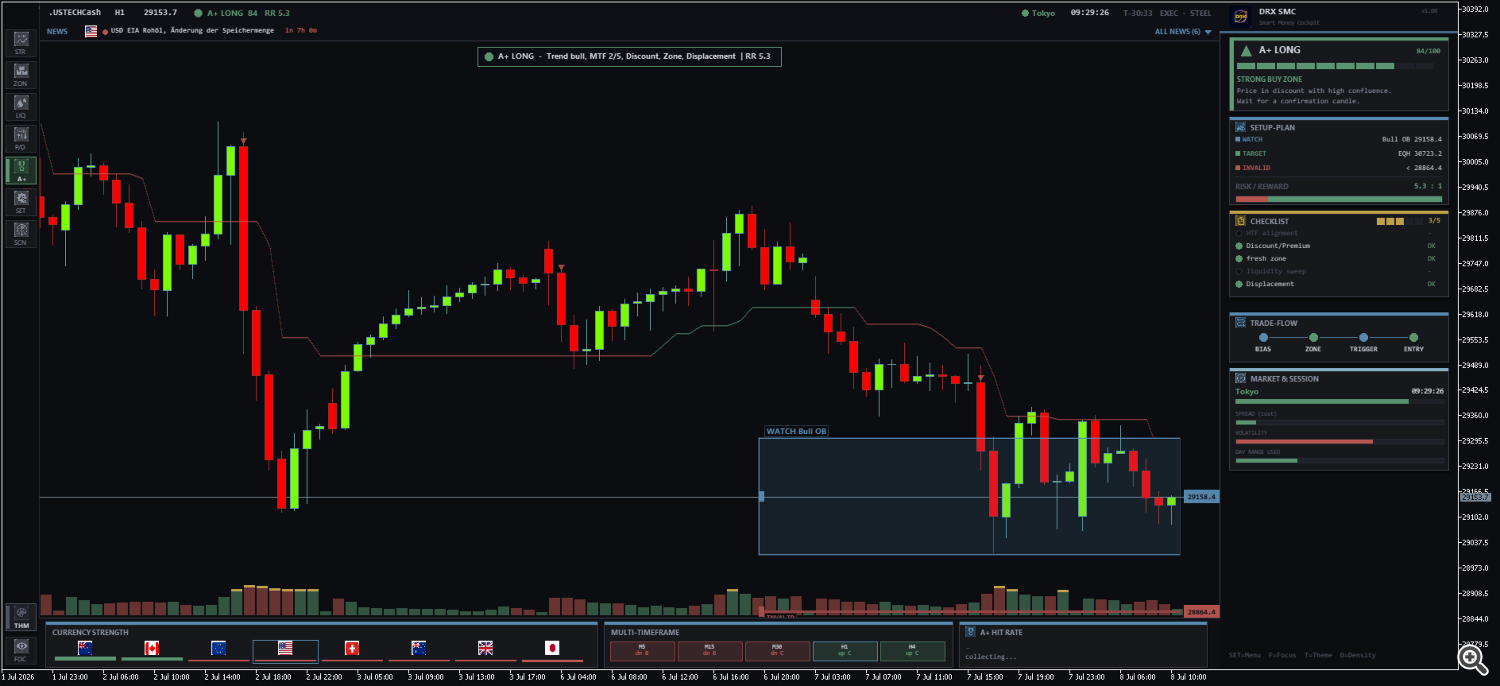Open the SET settings icon
1500x686 pixels.
(x=21, y=203)
